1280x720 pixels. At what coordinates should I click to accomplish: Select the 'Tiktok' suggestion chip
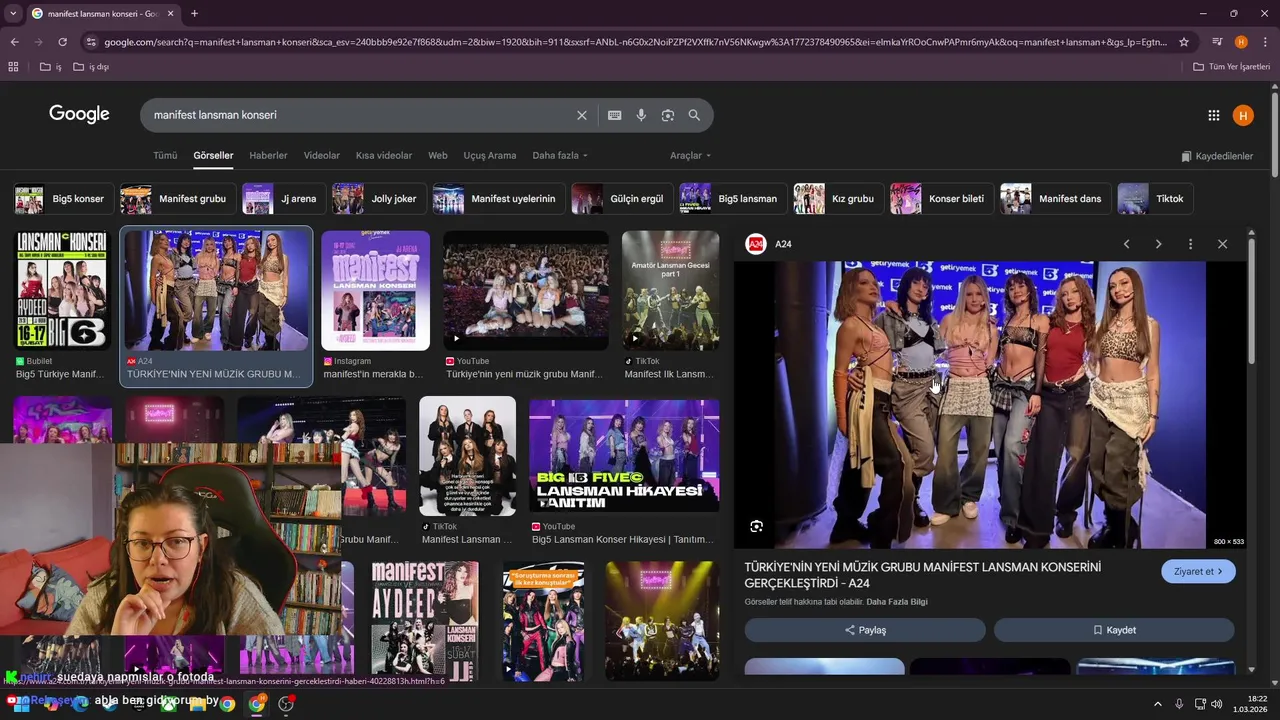coord(1155,199)
